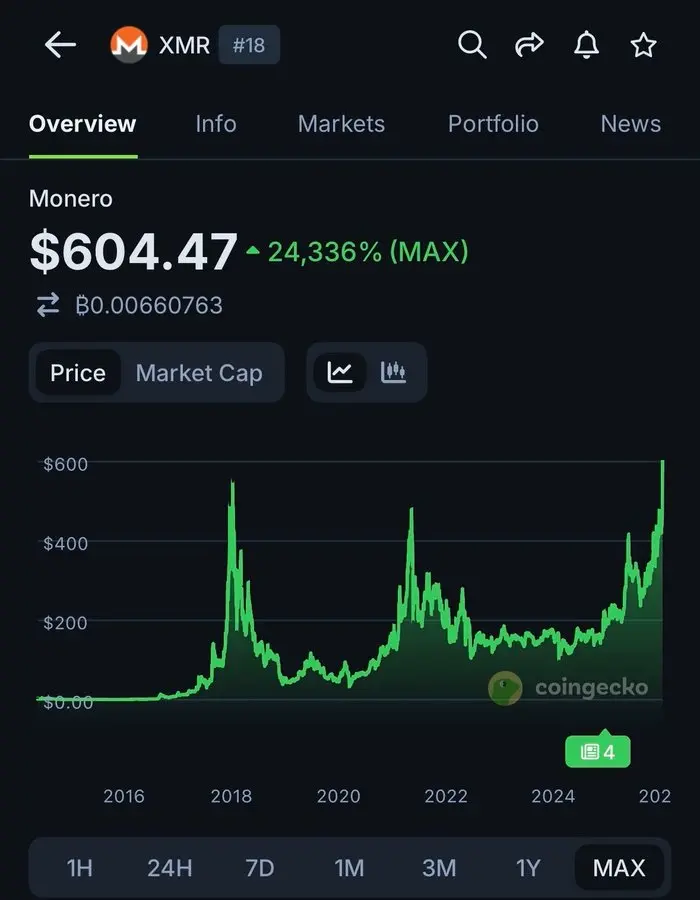
Task: Share the Monero coin page
Action: pyautogui.click(x=528, y=45)
